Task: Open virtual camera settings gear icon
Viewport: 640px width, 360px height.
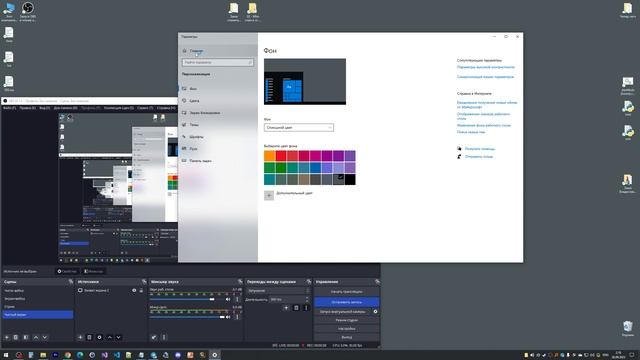Action: [376, 311]
